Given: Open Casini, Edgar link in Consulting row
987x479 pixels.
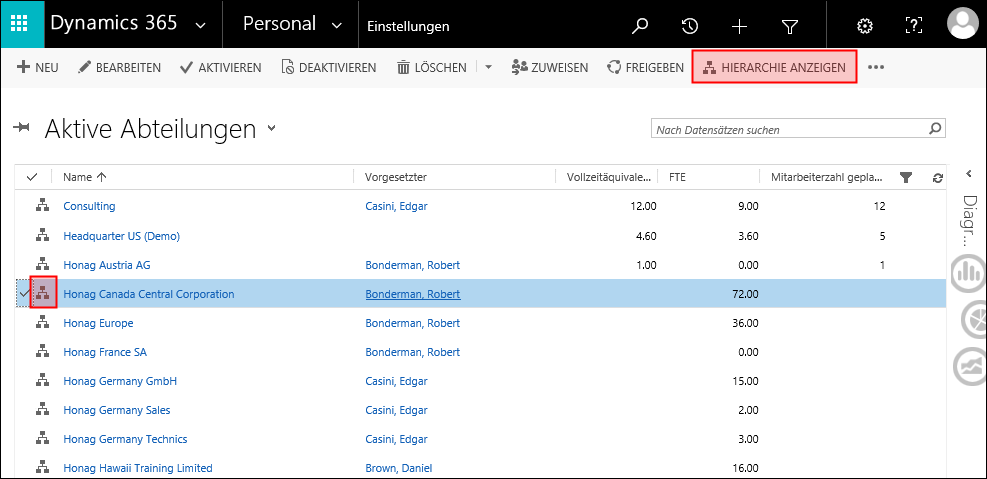Looking at the screenshot, I should click(x=397, y=206).
